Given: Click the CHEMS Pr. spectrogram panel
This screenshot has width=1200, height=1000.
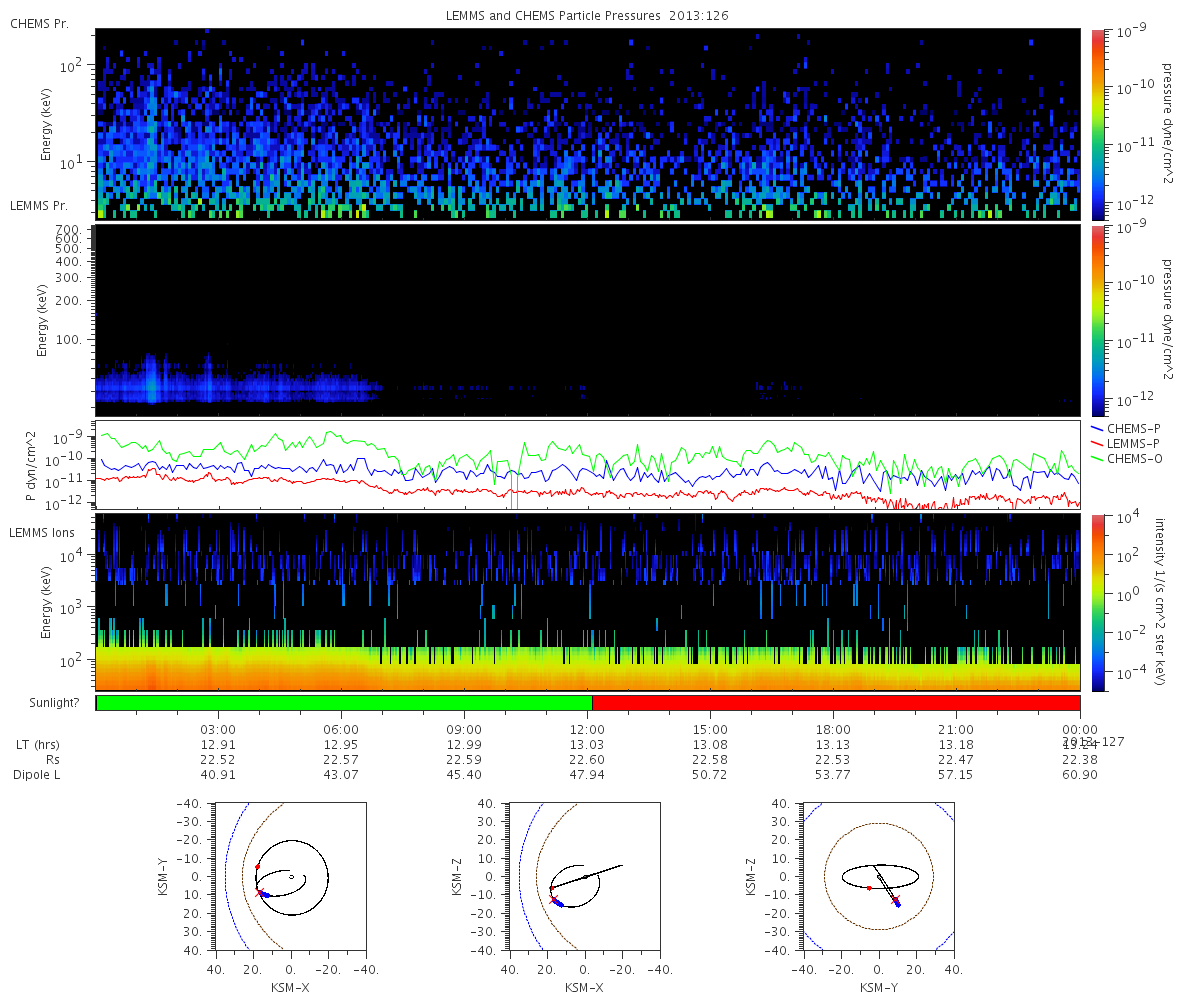Looking at the screenshot, I should click(x=588, y=124).
